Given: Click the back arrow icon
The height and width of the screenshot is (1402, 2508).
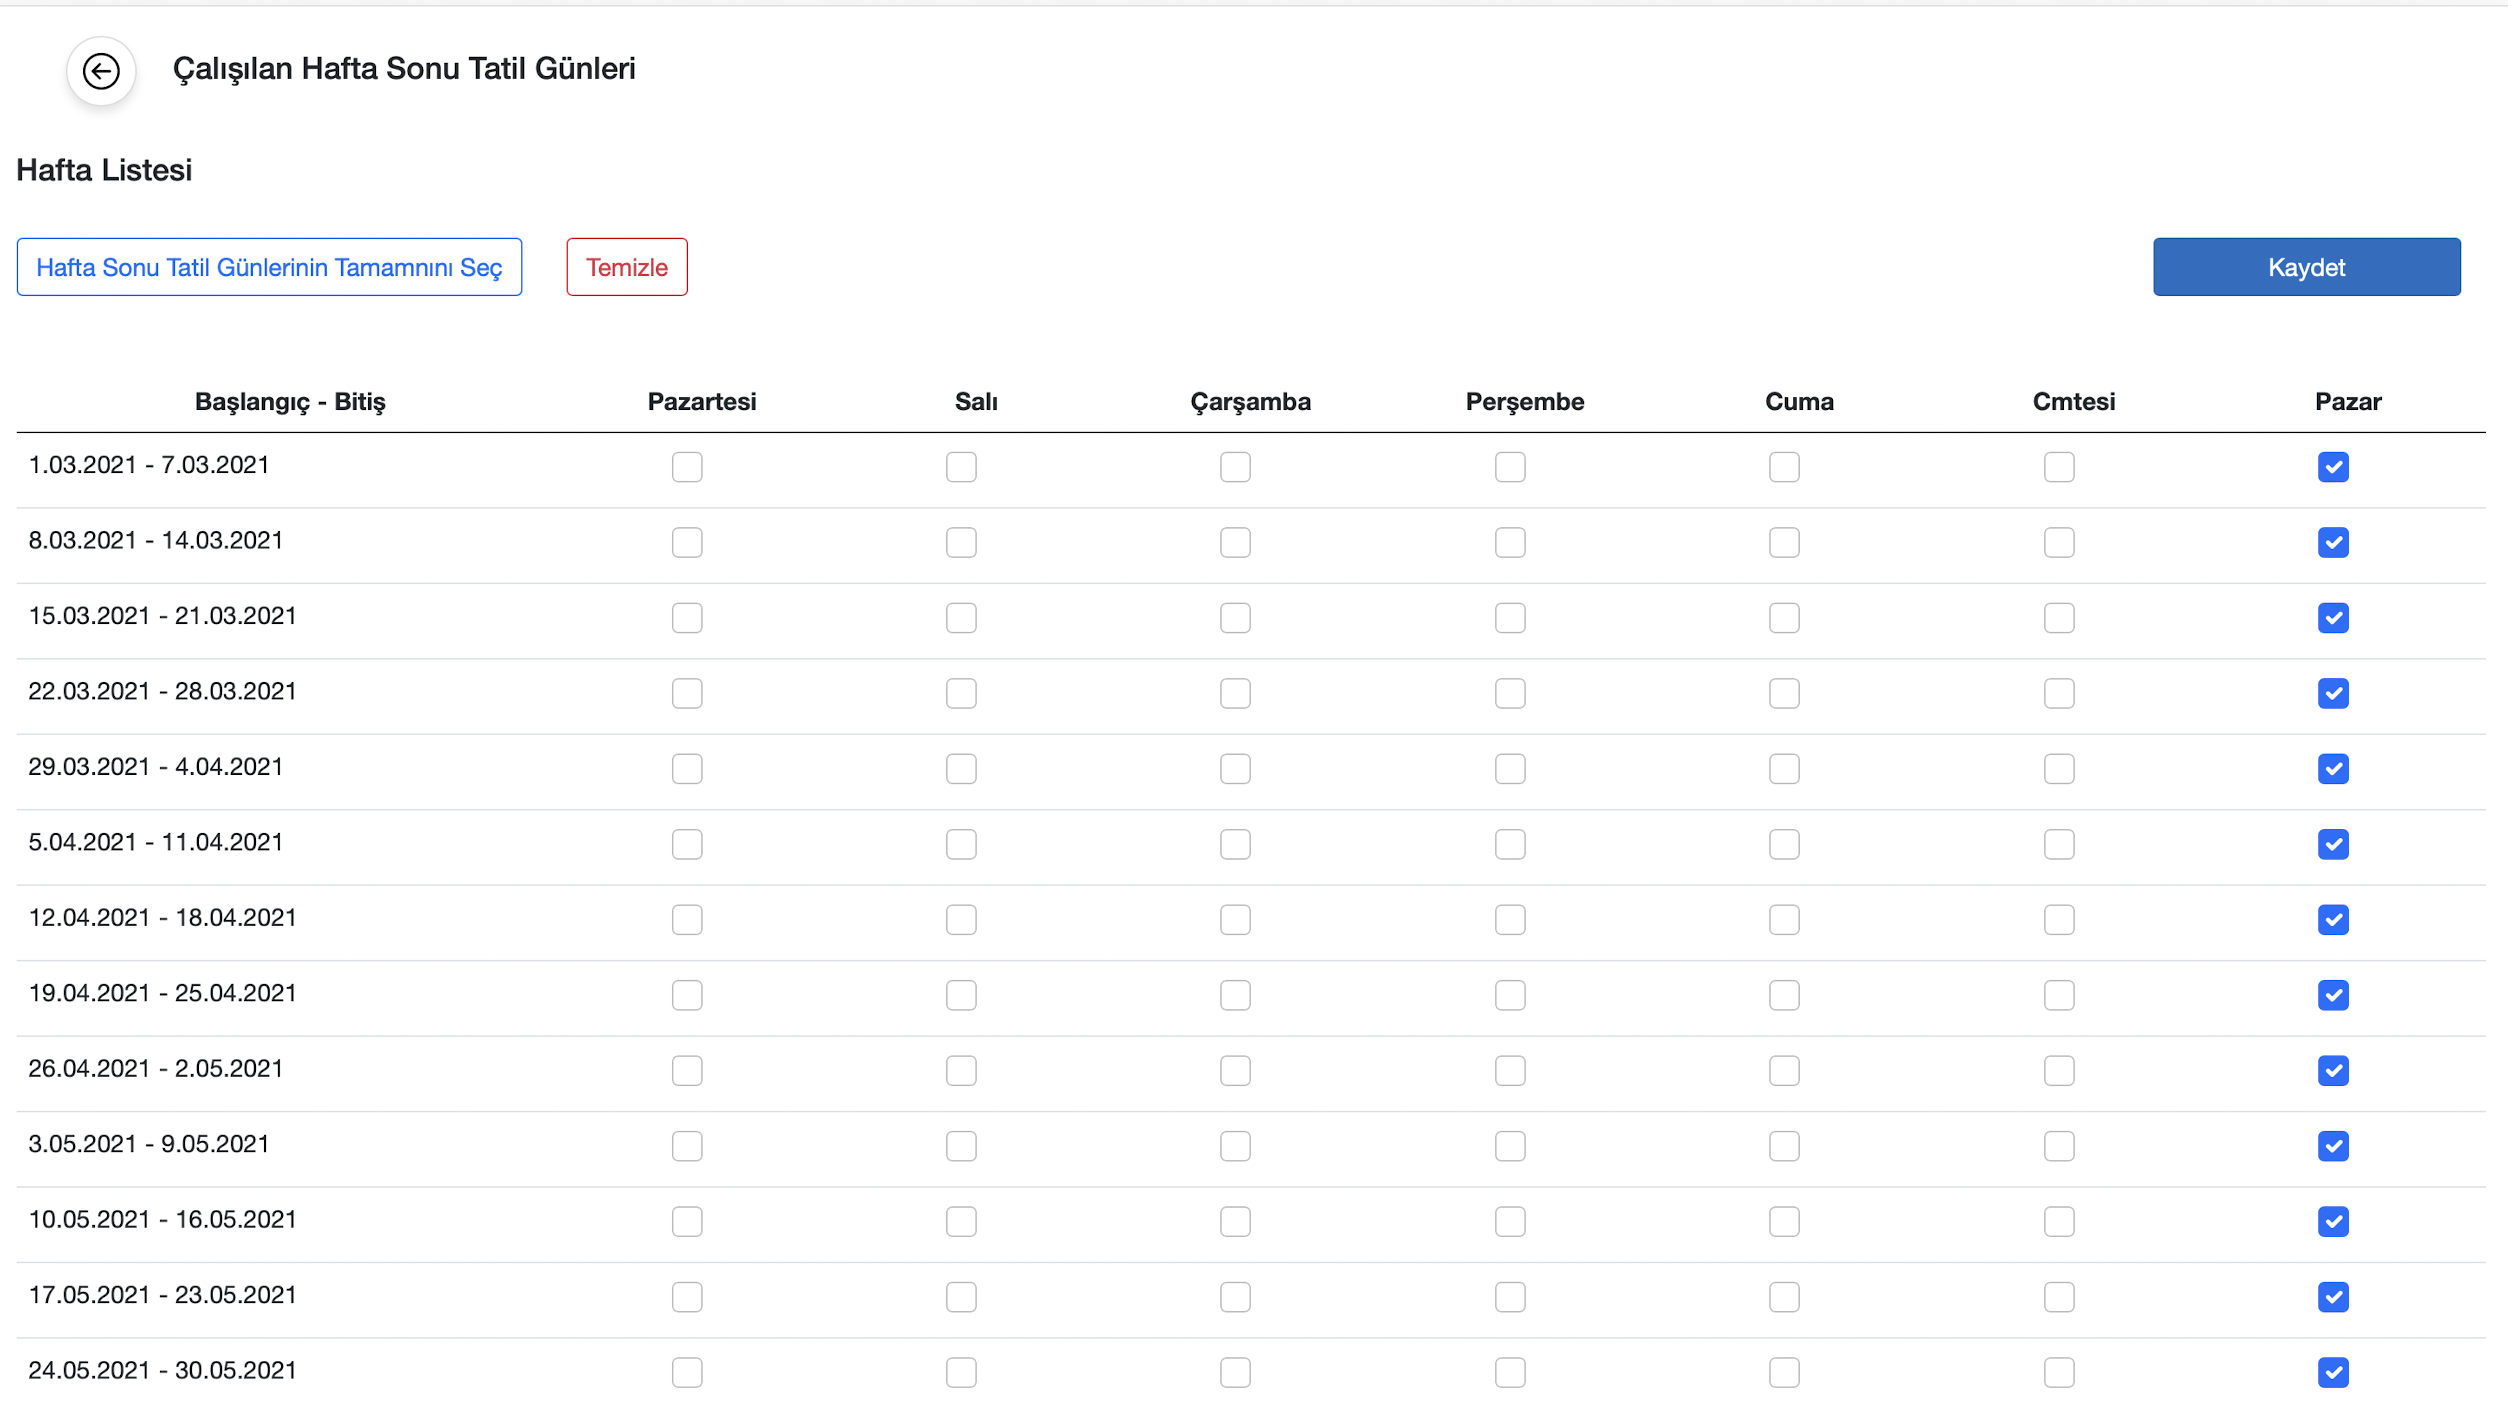Looking at the screenshot, I should coord(101,71).
